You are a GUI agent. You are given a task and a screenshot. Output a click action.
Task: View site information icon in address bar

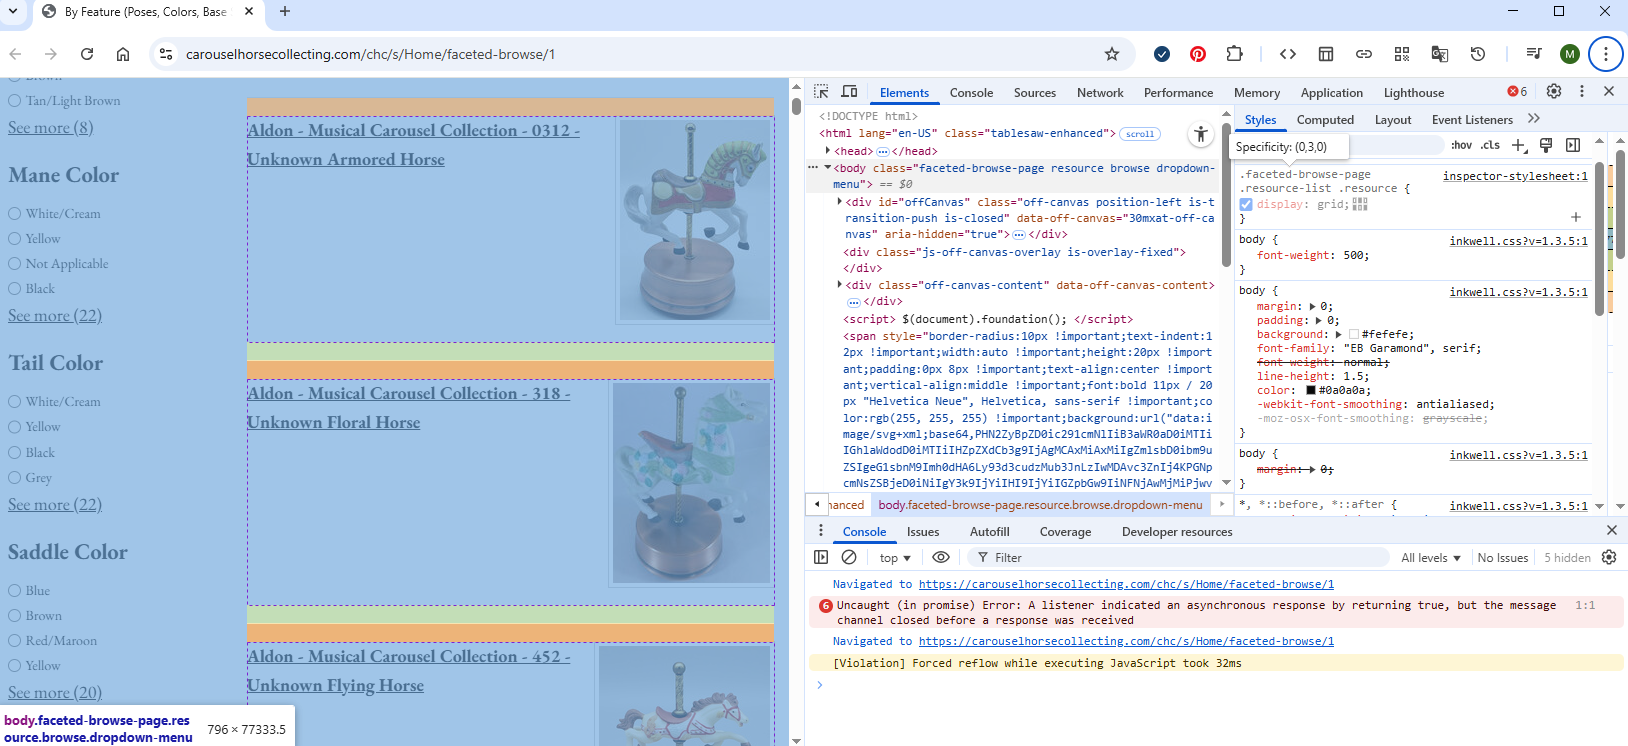pos(166,54)
